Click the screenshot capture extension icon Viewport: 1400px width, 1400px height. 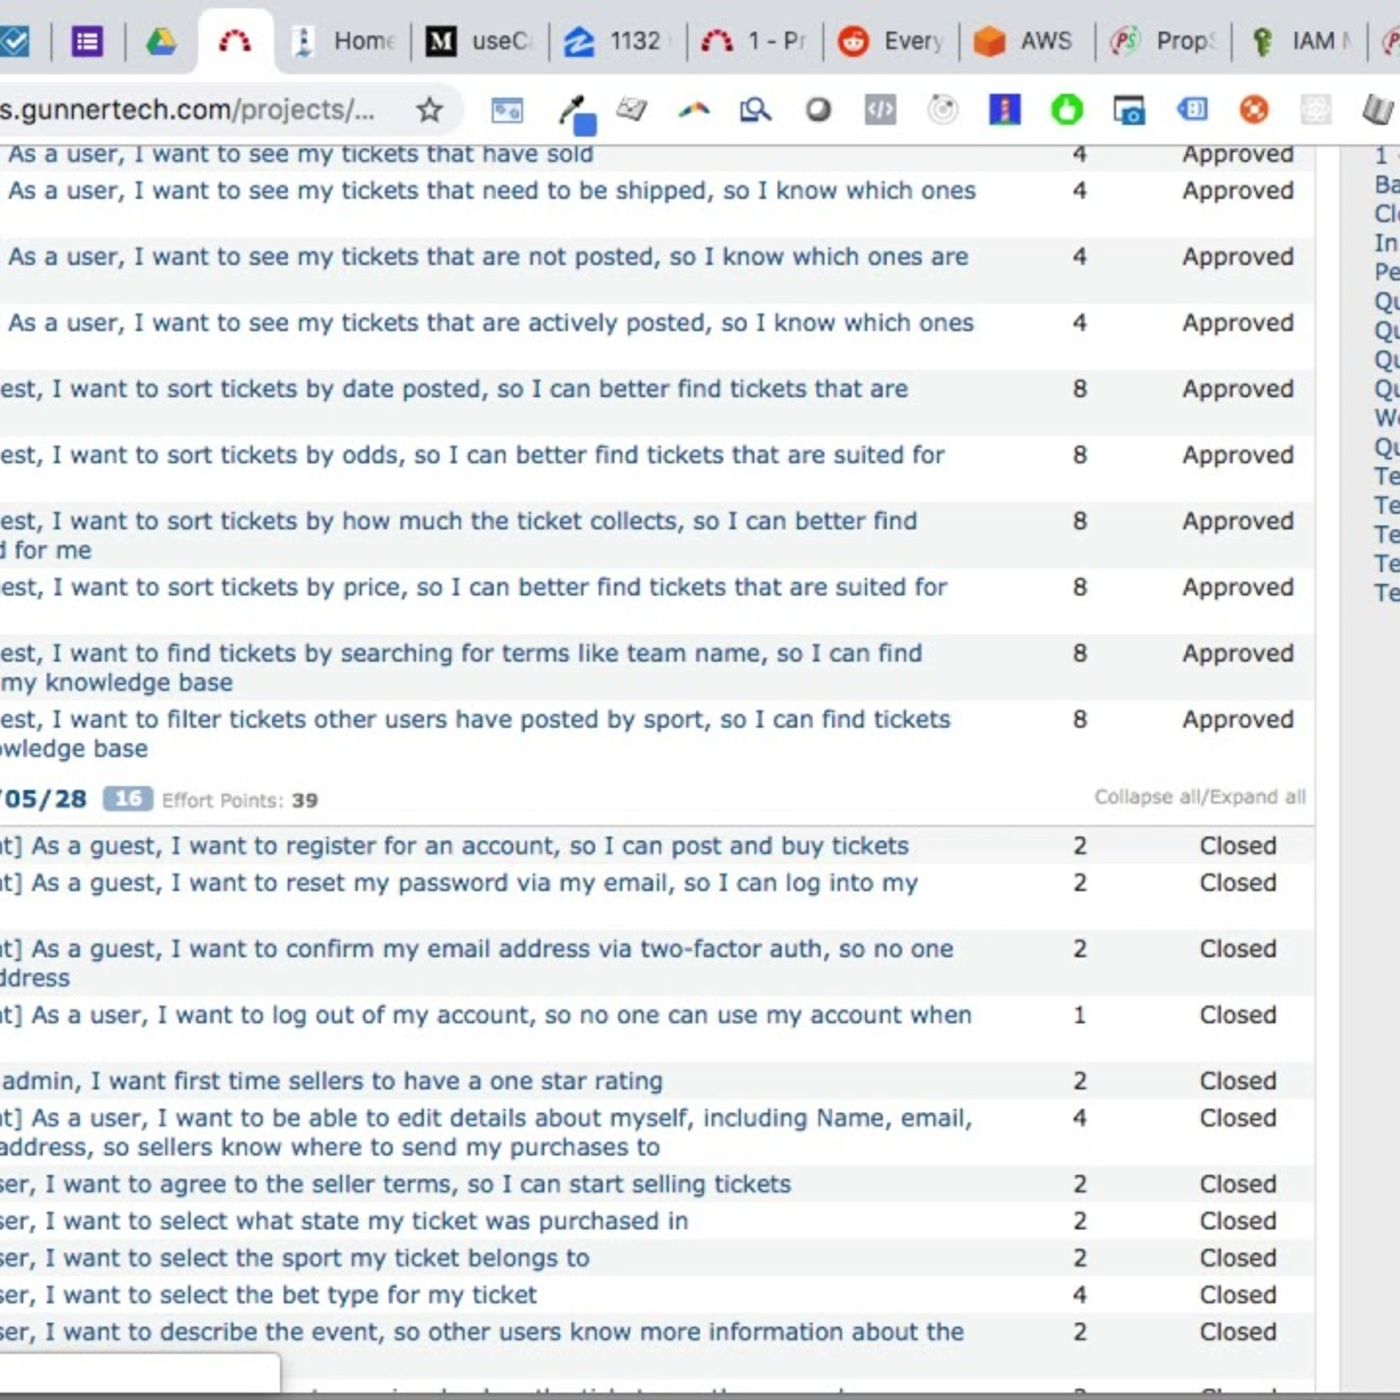click(x=1129, y=109)
